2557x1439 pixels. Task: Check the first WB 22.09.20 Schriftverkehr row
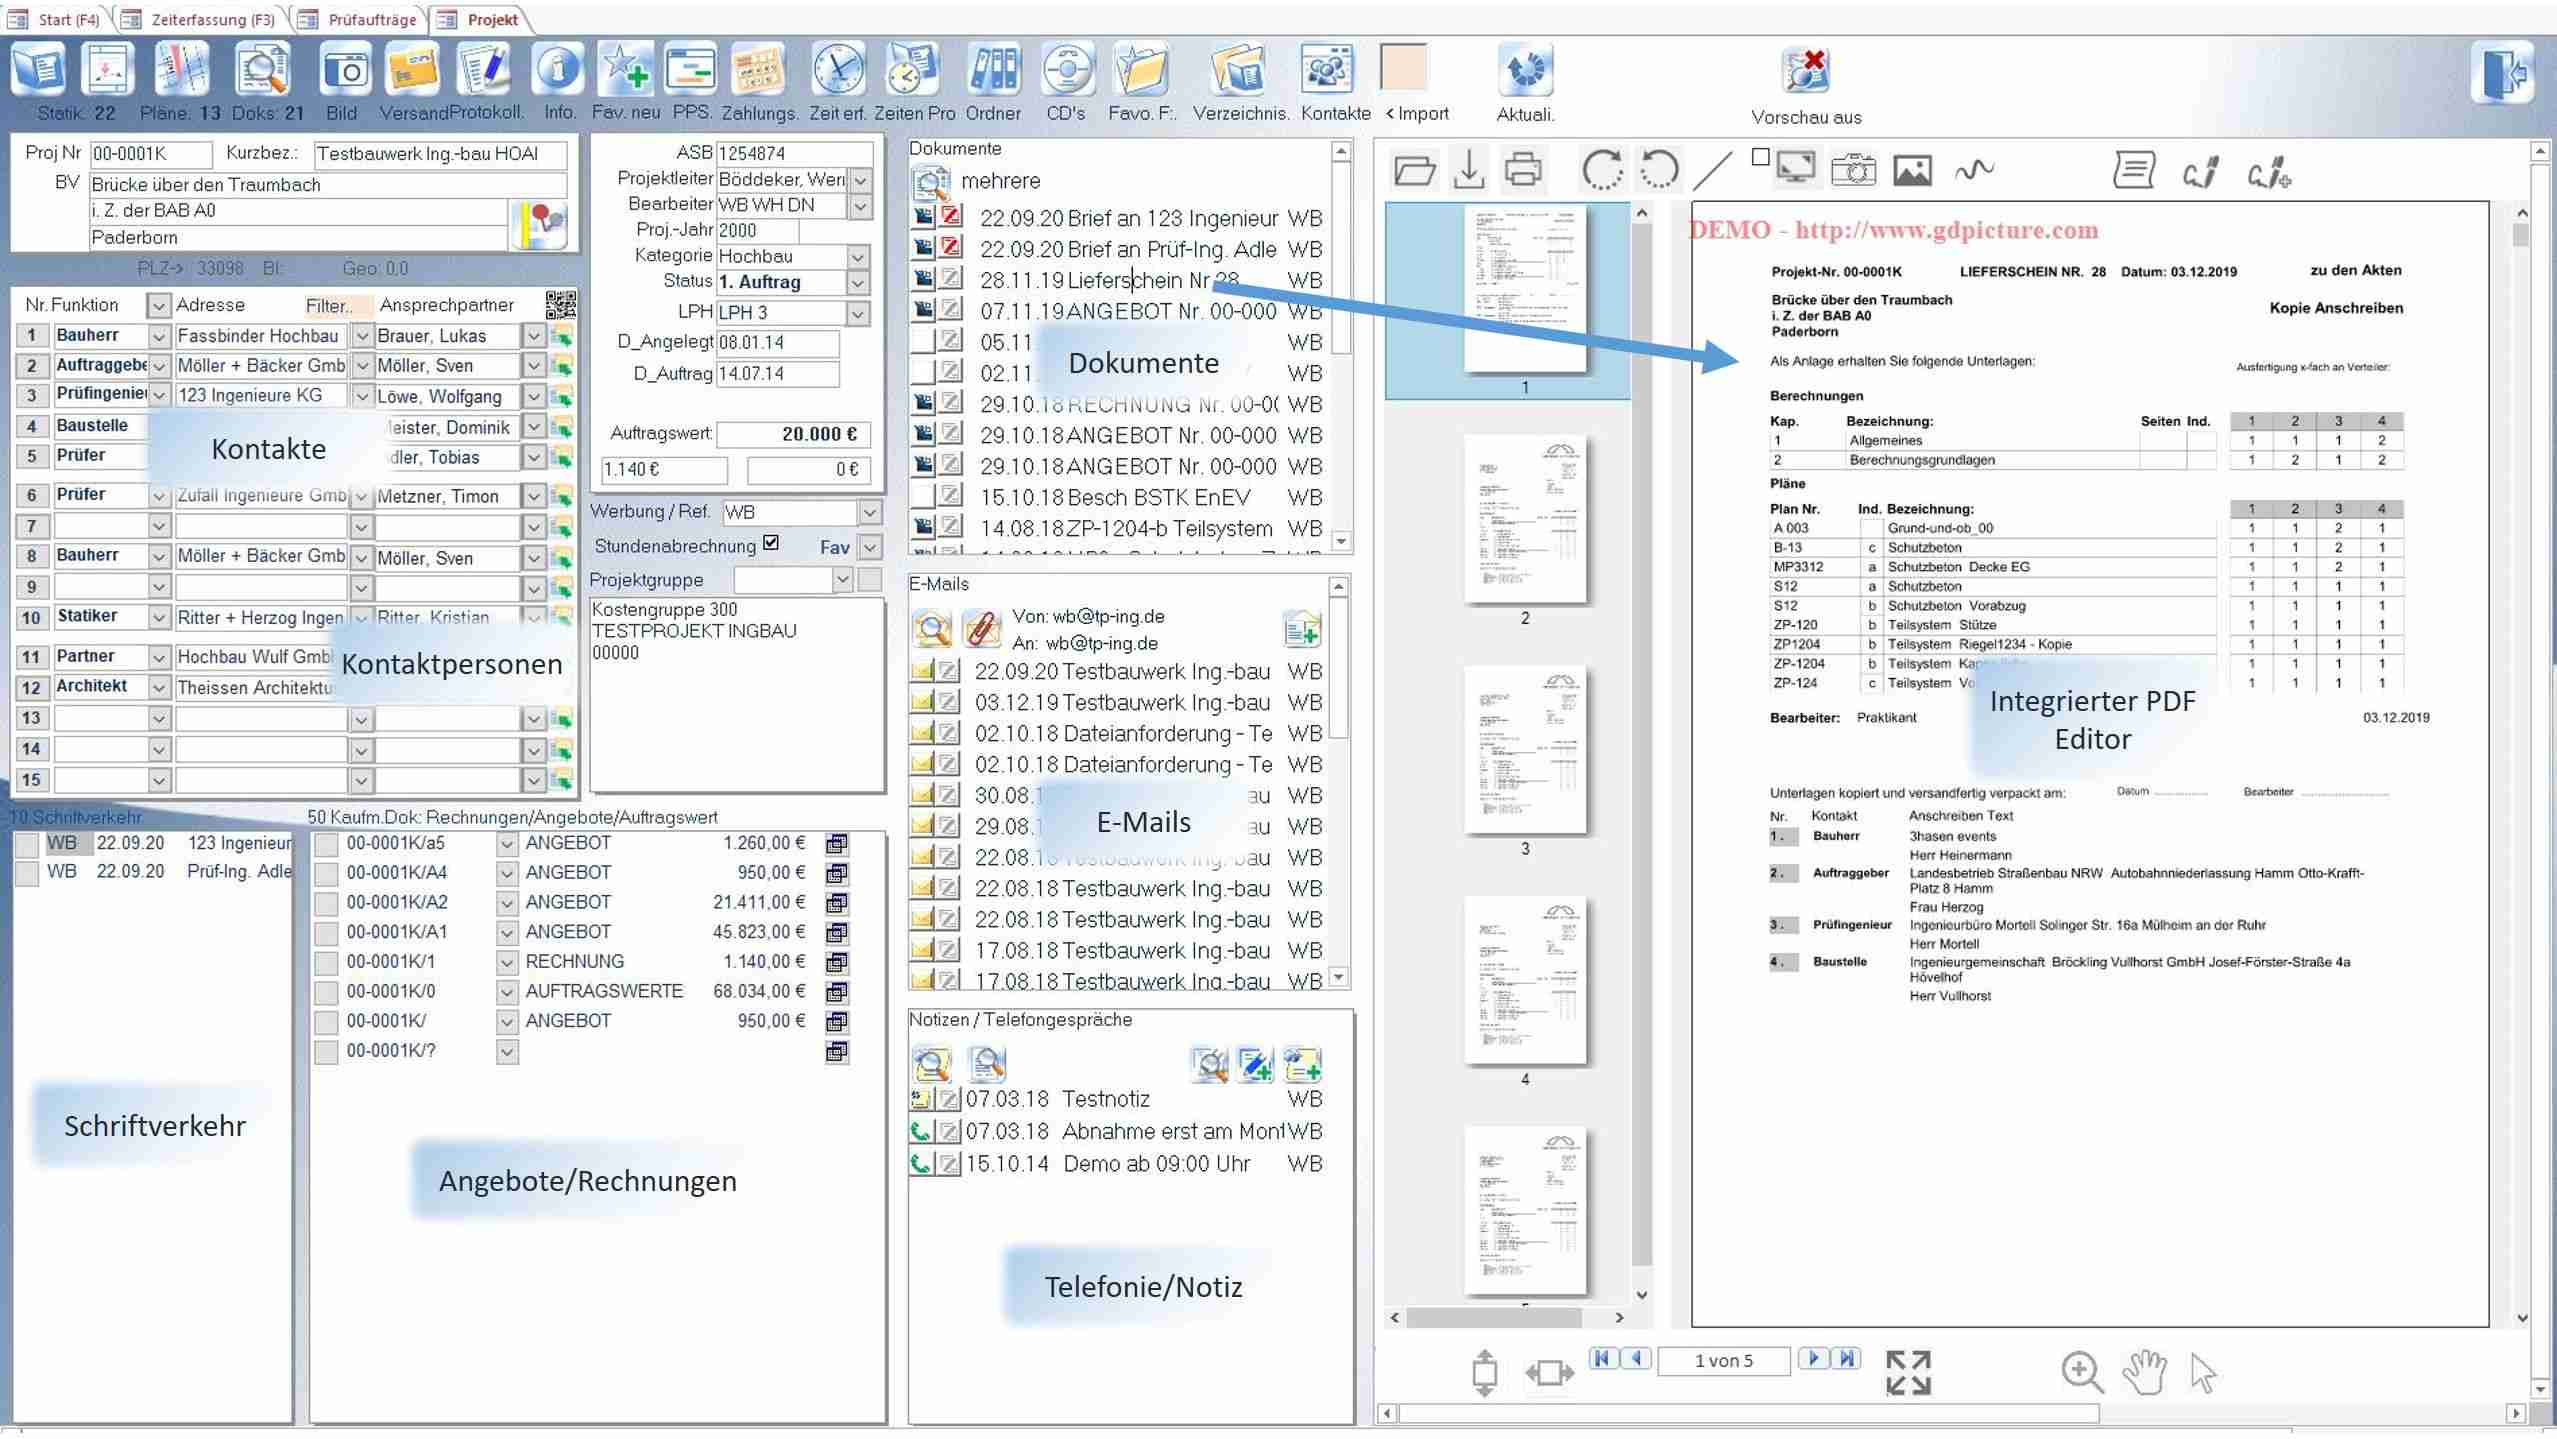[27, 844]
